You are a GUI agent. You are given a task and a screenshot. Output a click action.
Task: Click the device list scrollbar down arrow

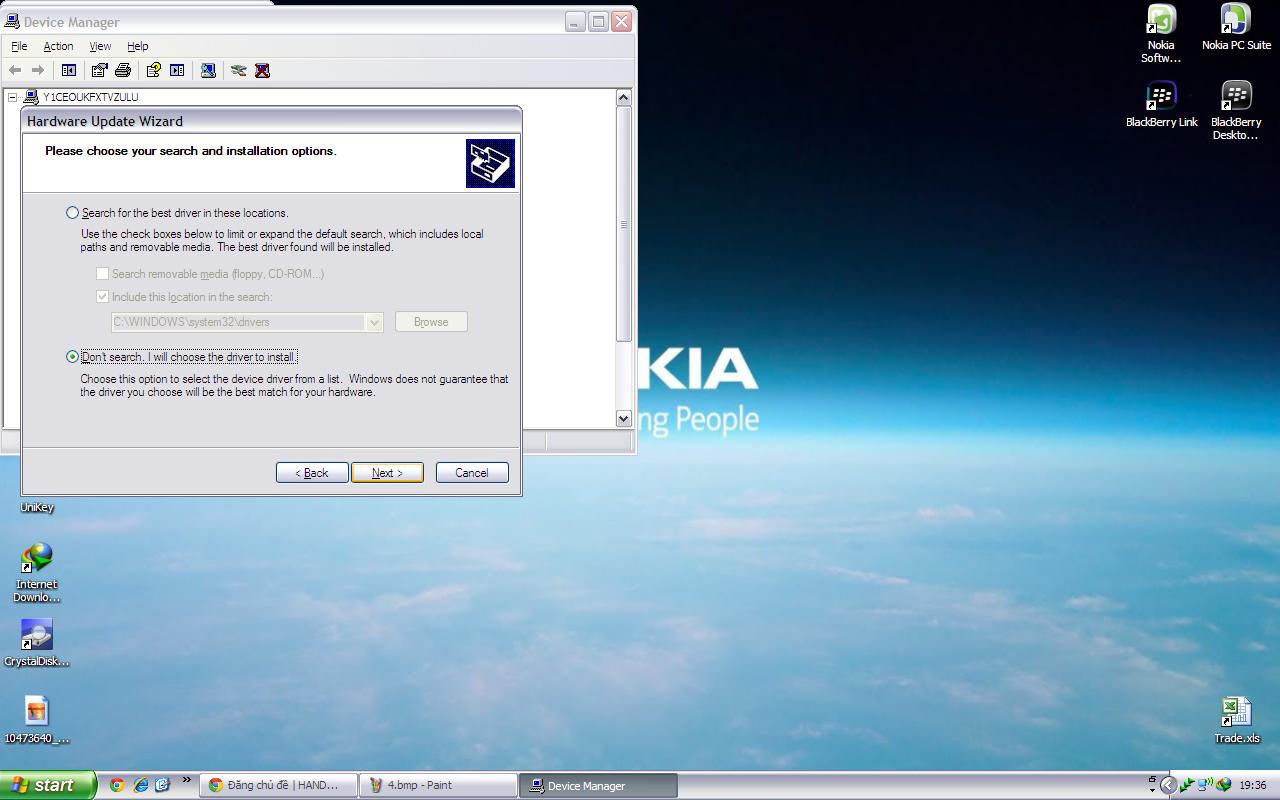point(624,418)
